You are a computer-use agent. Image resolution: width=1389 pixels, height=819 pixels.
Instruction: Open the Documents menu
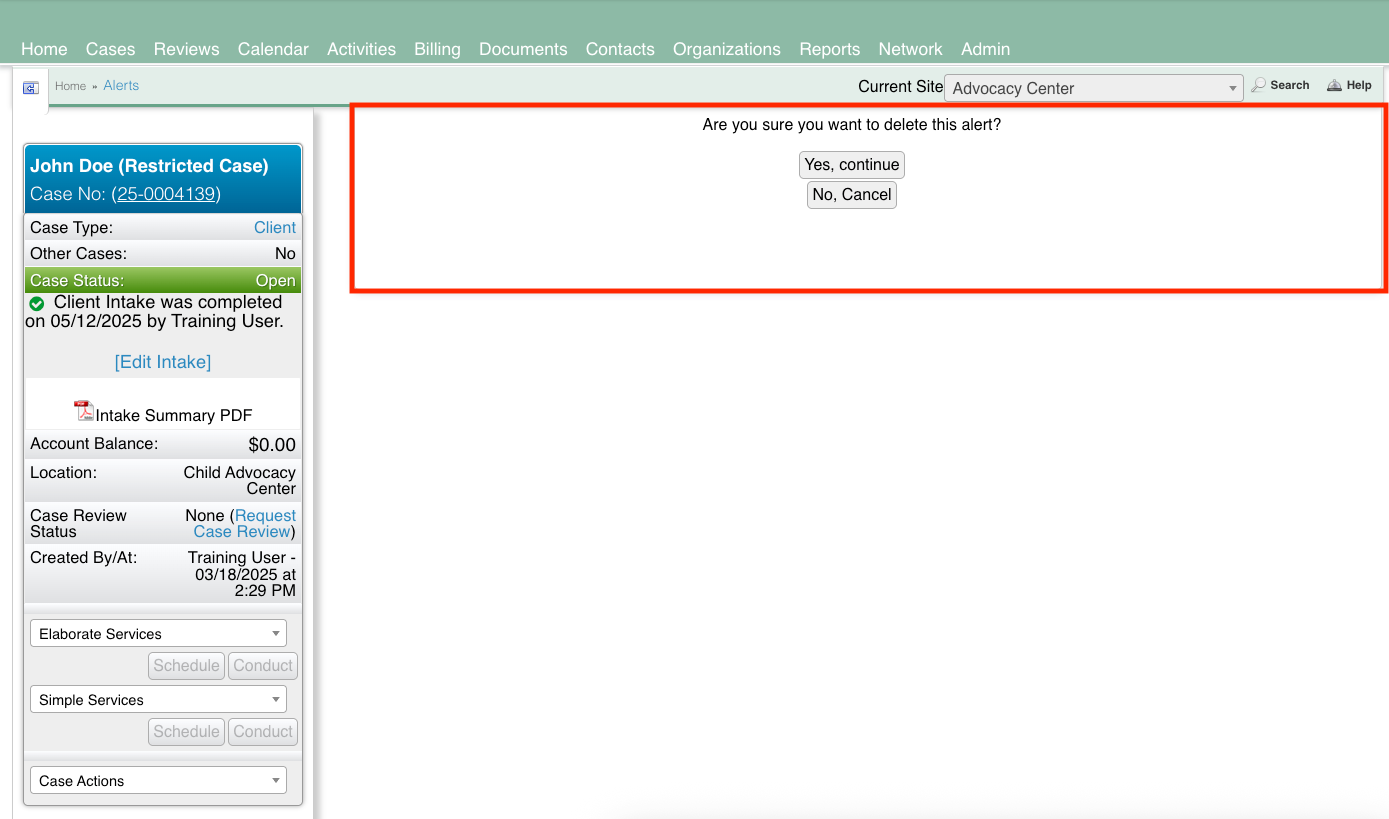click(523, 49)
